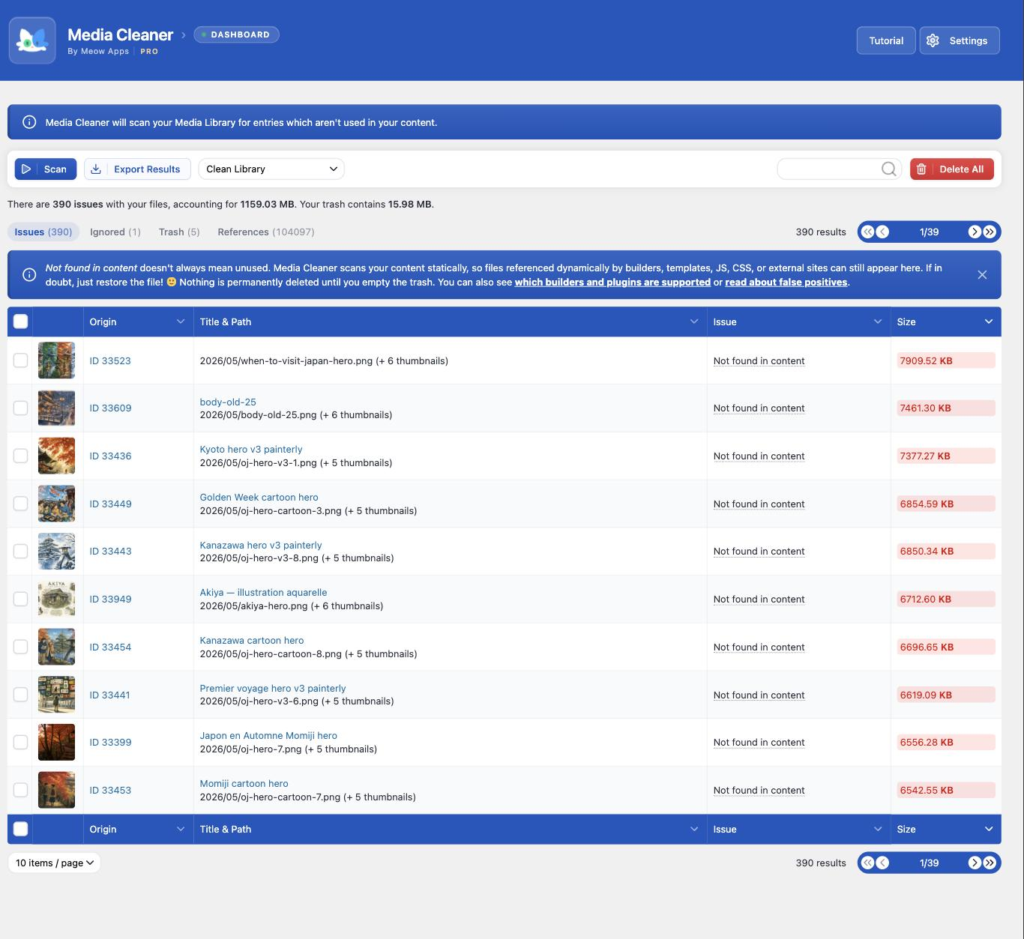Jump to last page in top pagination

point(989,232)
